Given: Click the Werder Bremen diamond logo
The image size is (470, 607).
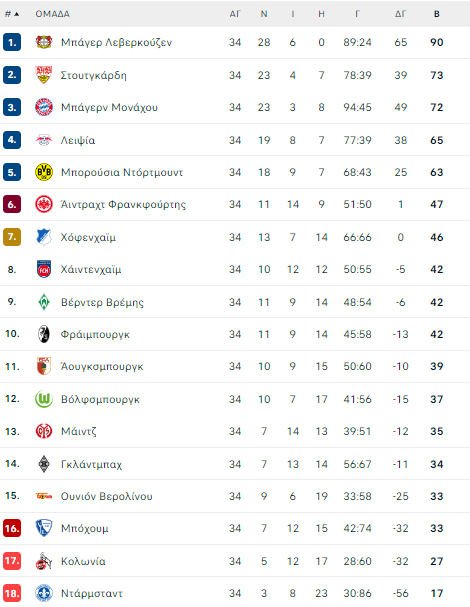Looking at the screenshot, I should point(44,302).
